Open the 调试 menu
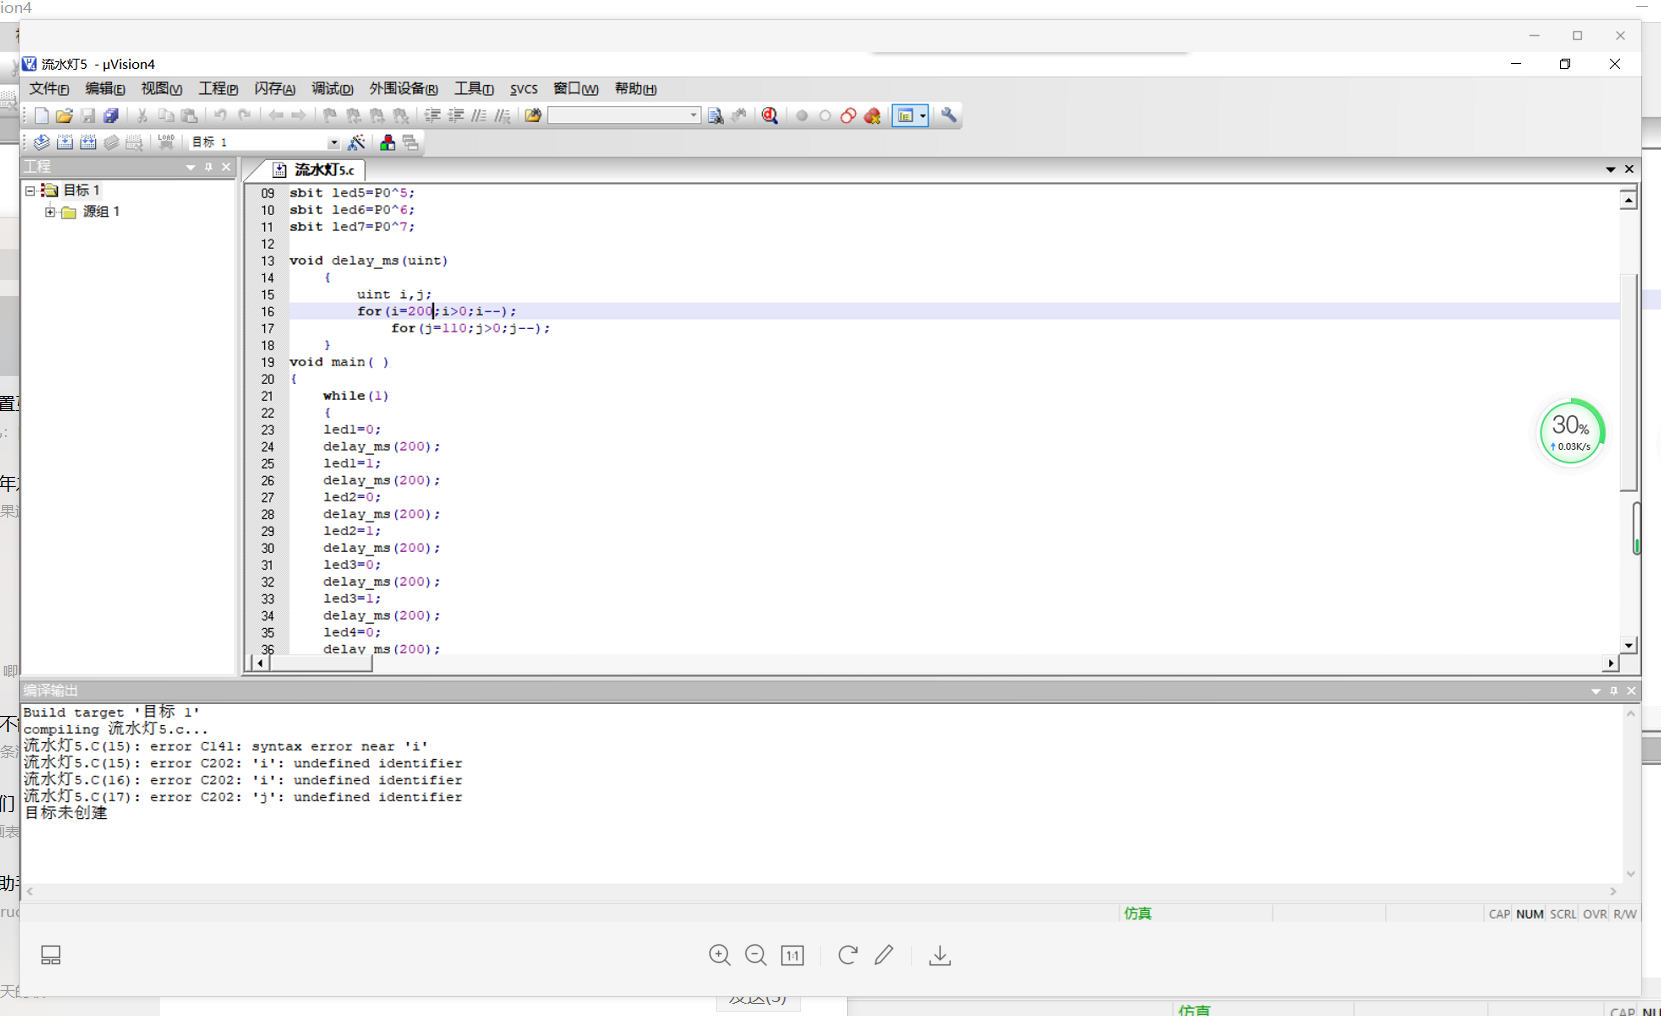This screenshot has height=1016, width=1661. (x=331, y=89)
